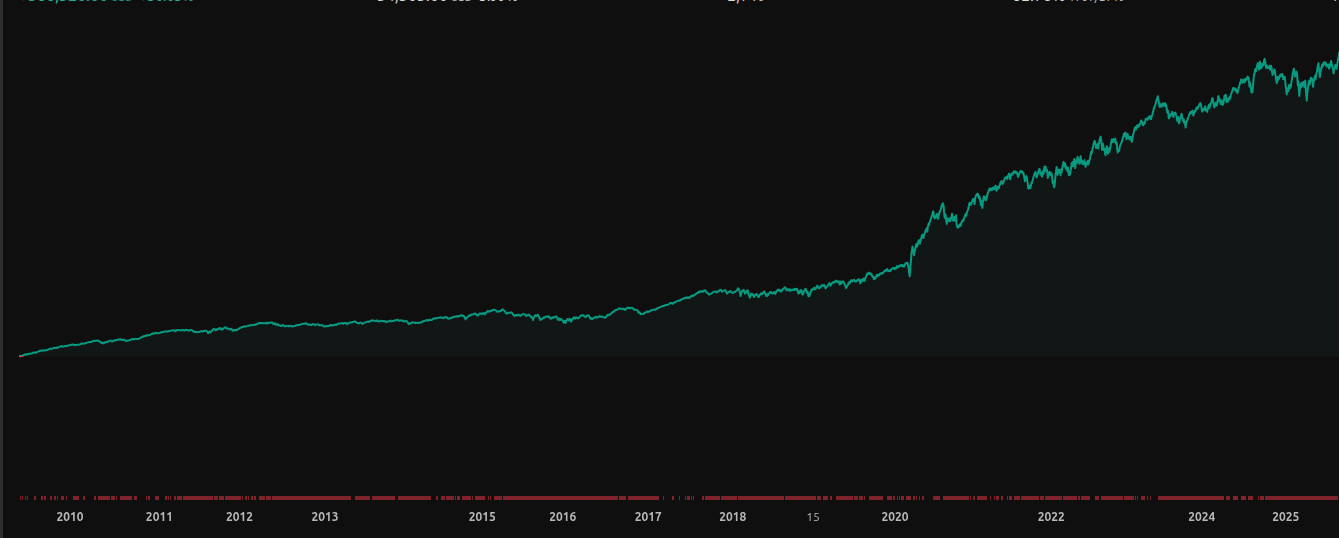Click the equity curve above the 2013 label

(x=324, y=325)
